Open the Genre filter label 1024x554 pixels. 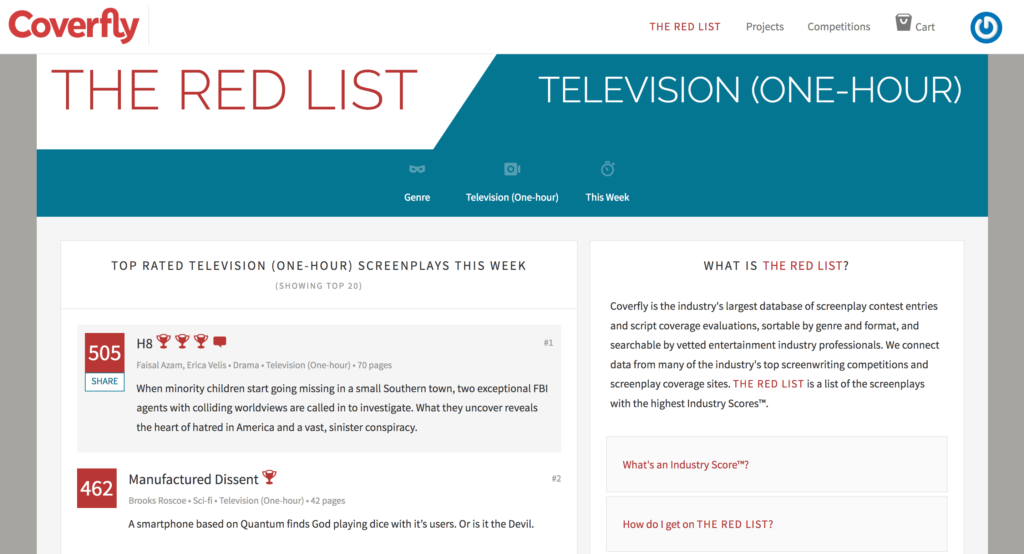click(417, 197)
